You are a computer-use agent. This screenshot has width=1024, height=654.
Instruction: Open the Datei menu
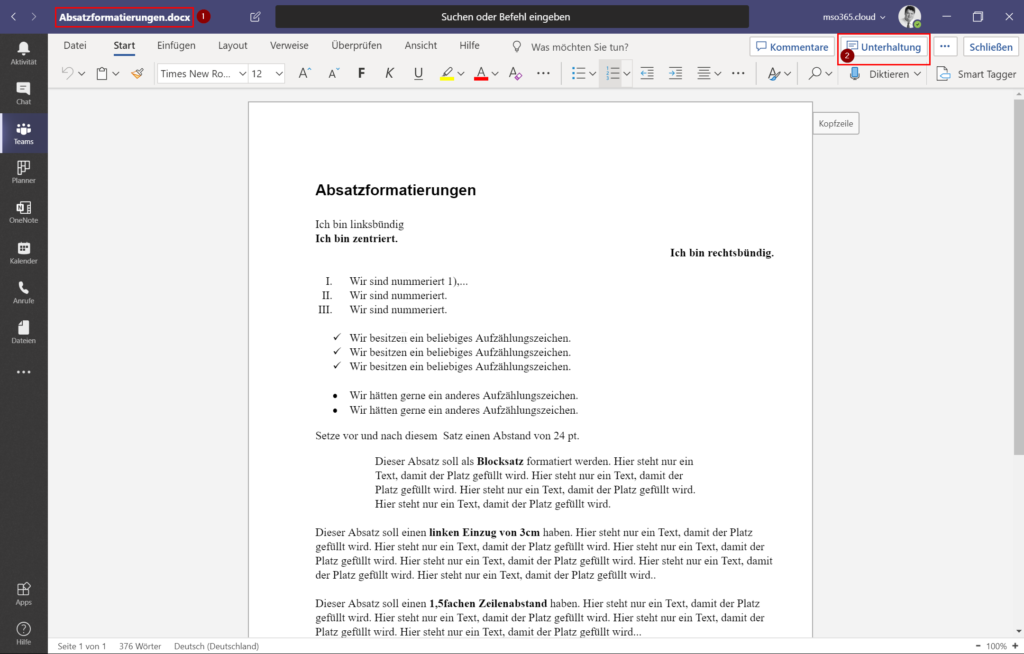pyautogui.click(x=74, y=46)
